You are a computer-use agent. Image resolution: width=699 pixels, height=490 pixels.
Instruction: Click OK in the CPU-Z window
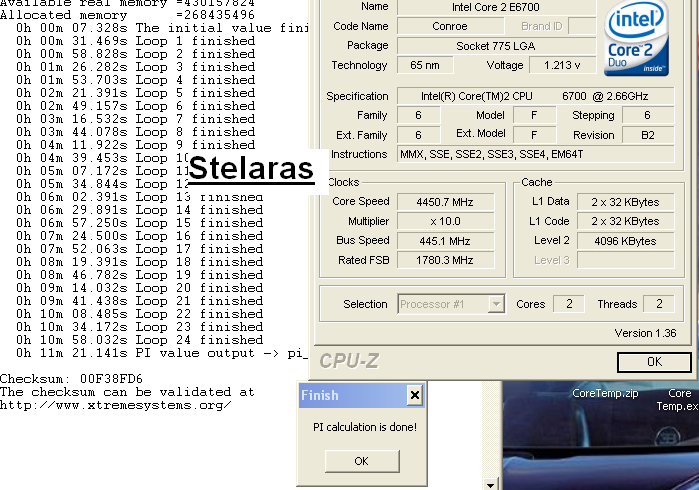pyautogui.click(x=654, y=362)
